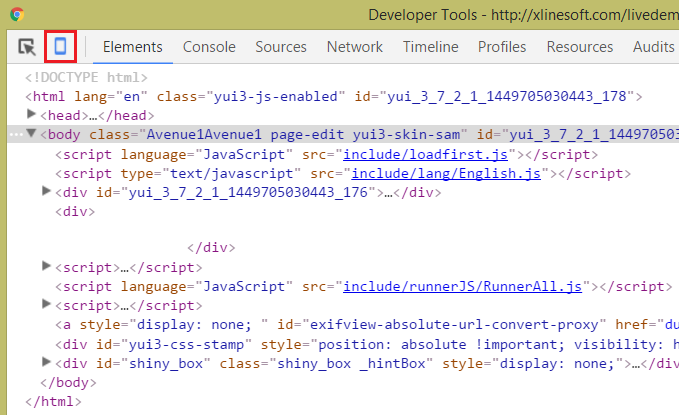Open the Console tab

(209, 47)
